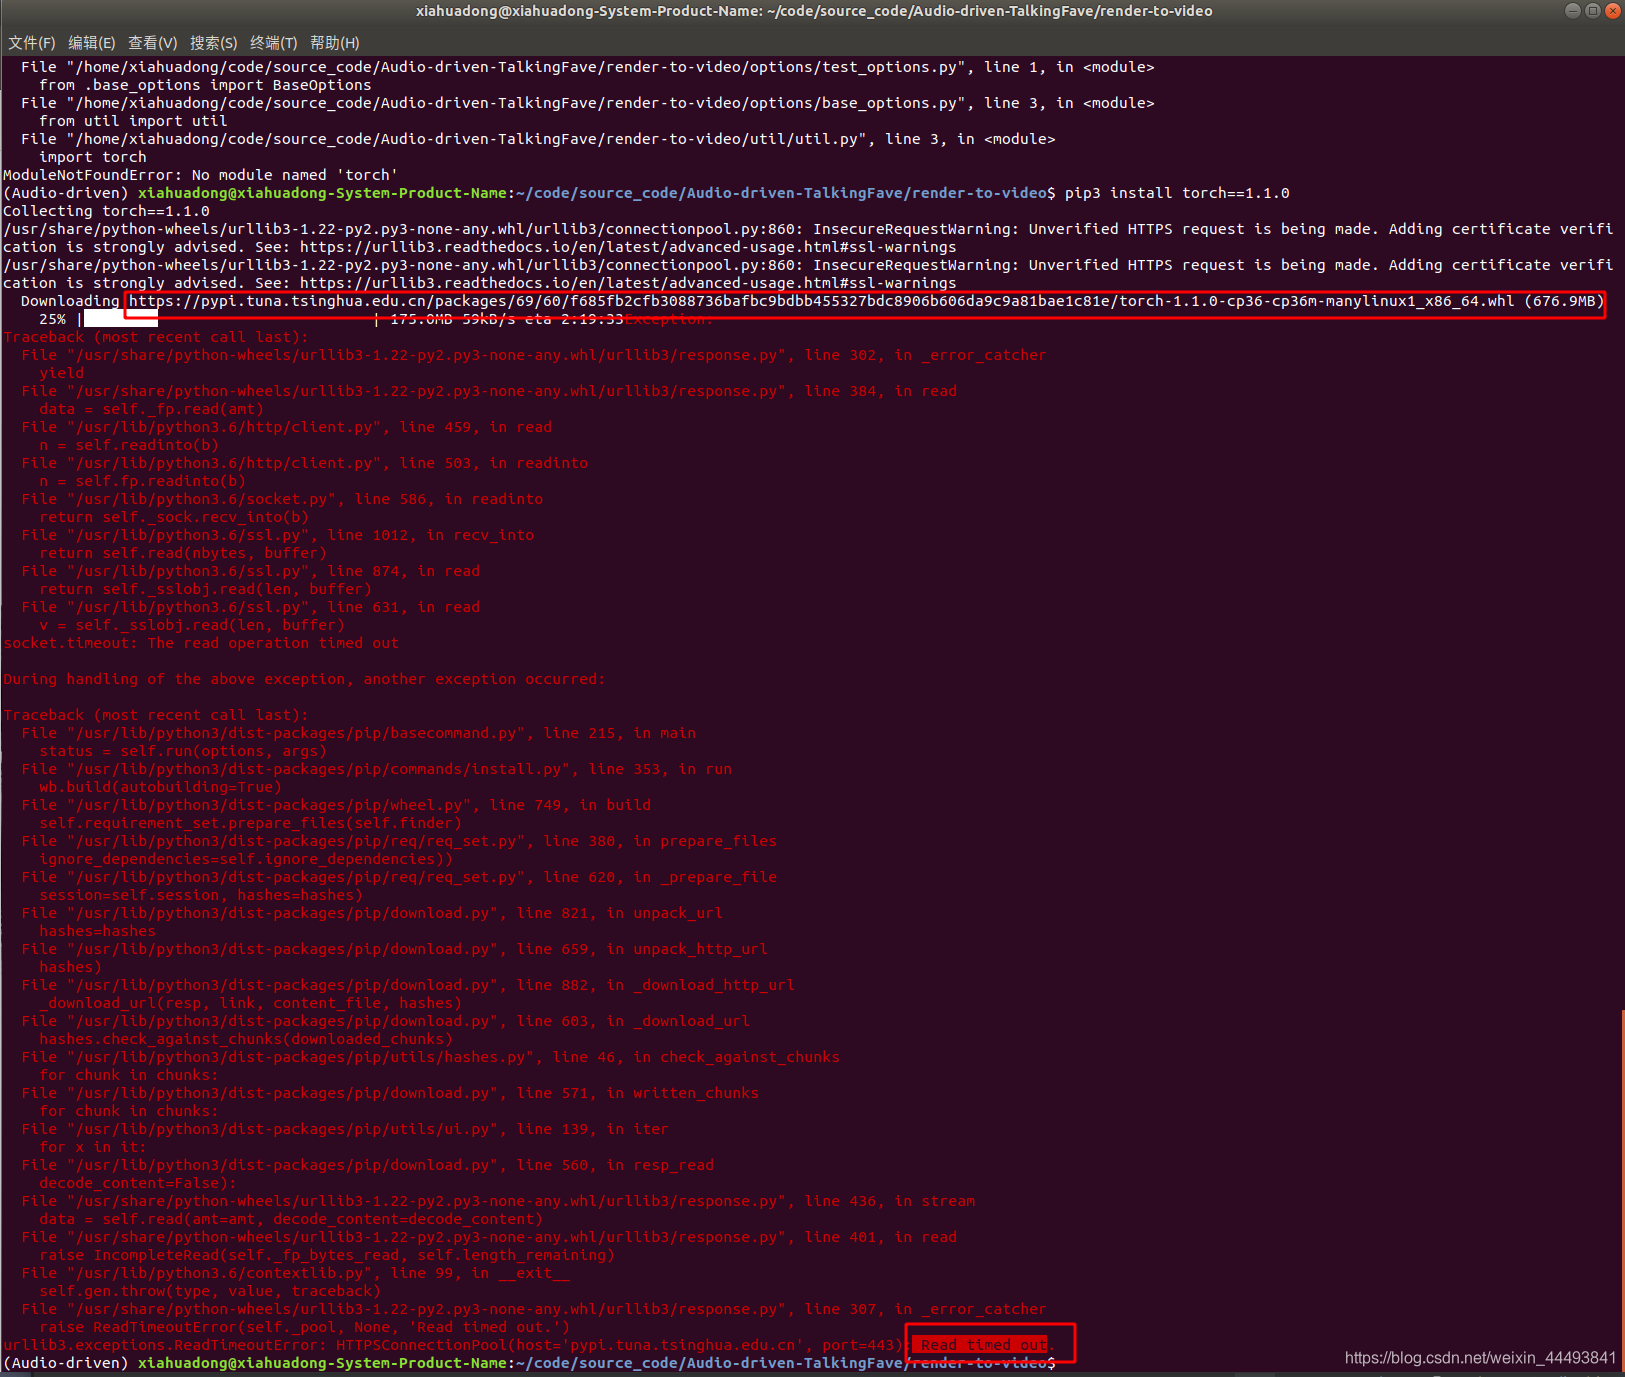Click 'socket.timeout: The read operation timed out'
The image size is (1625, 1377).
[201, 643]
